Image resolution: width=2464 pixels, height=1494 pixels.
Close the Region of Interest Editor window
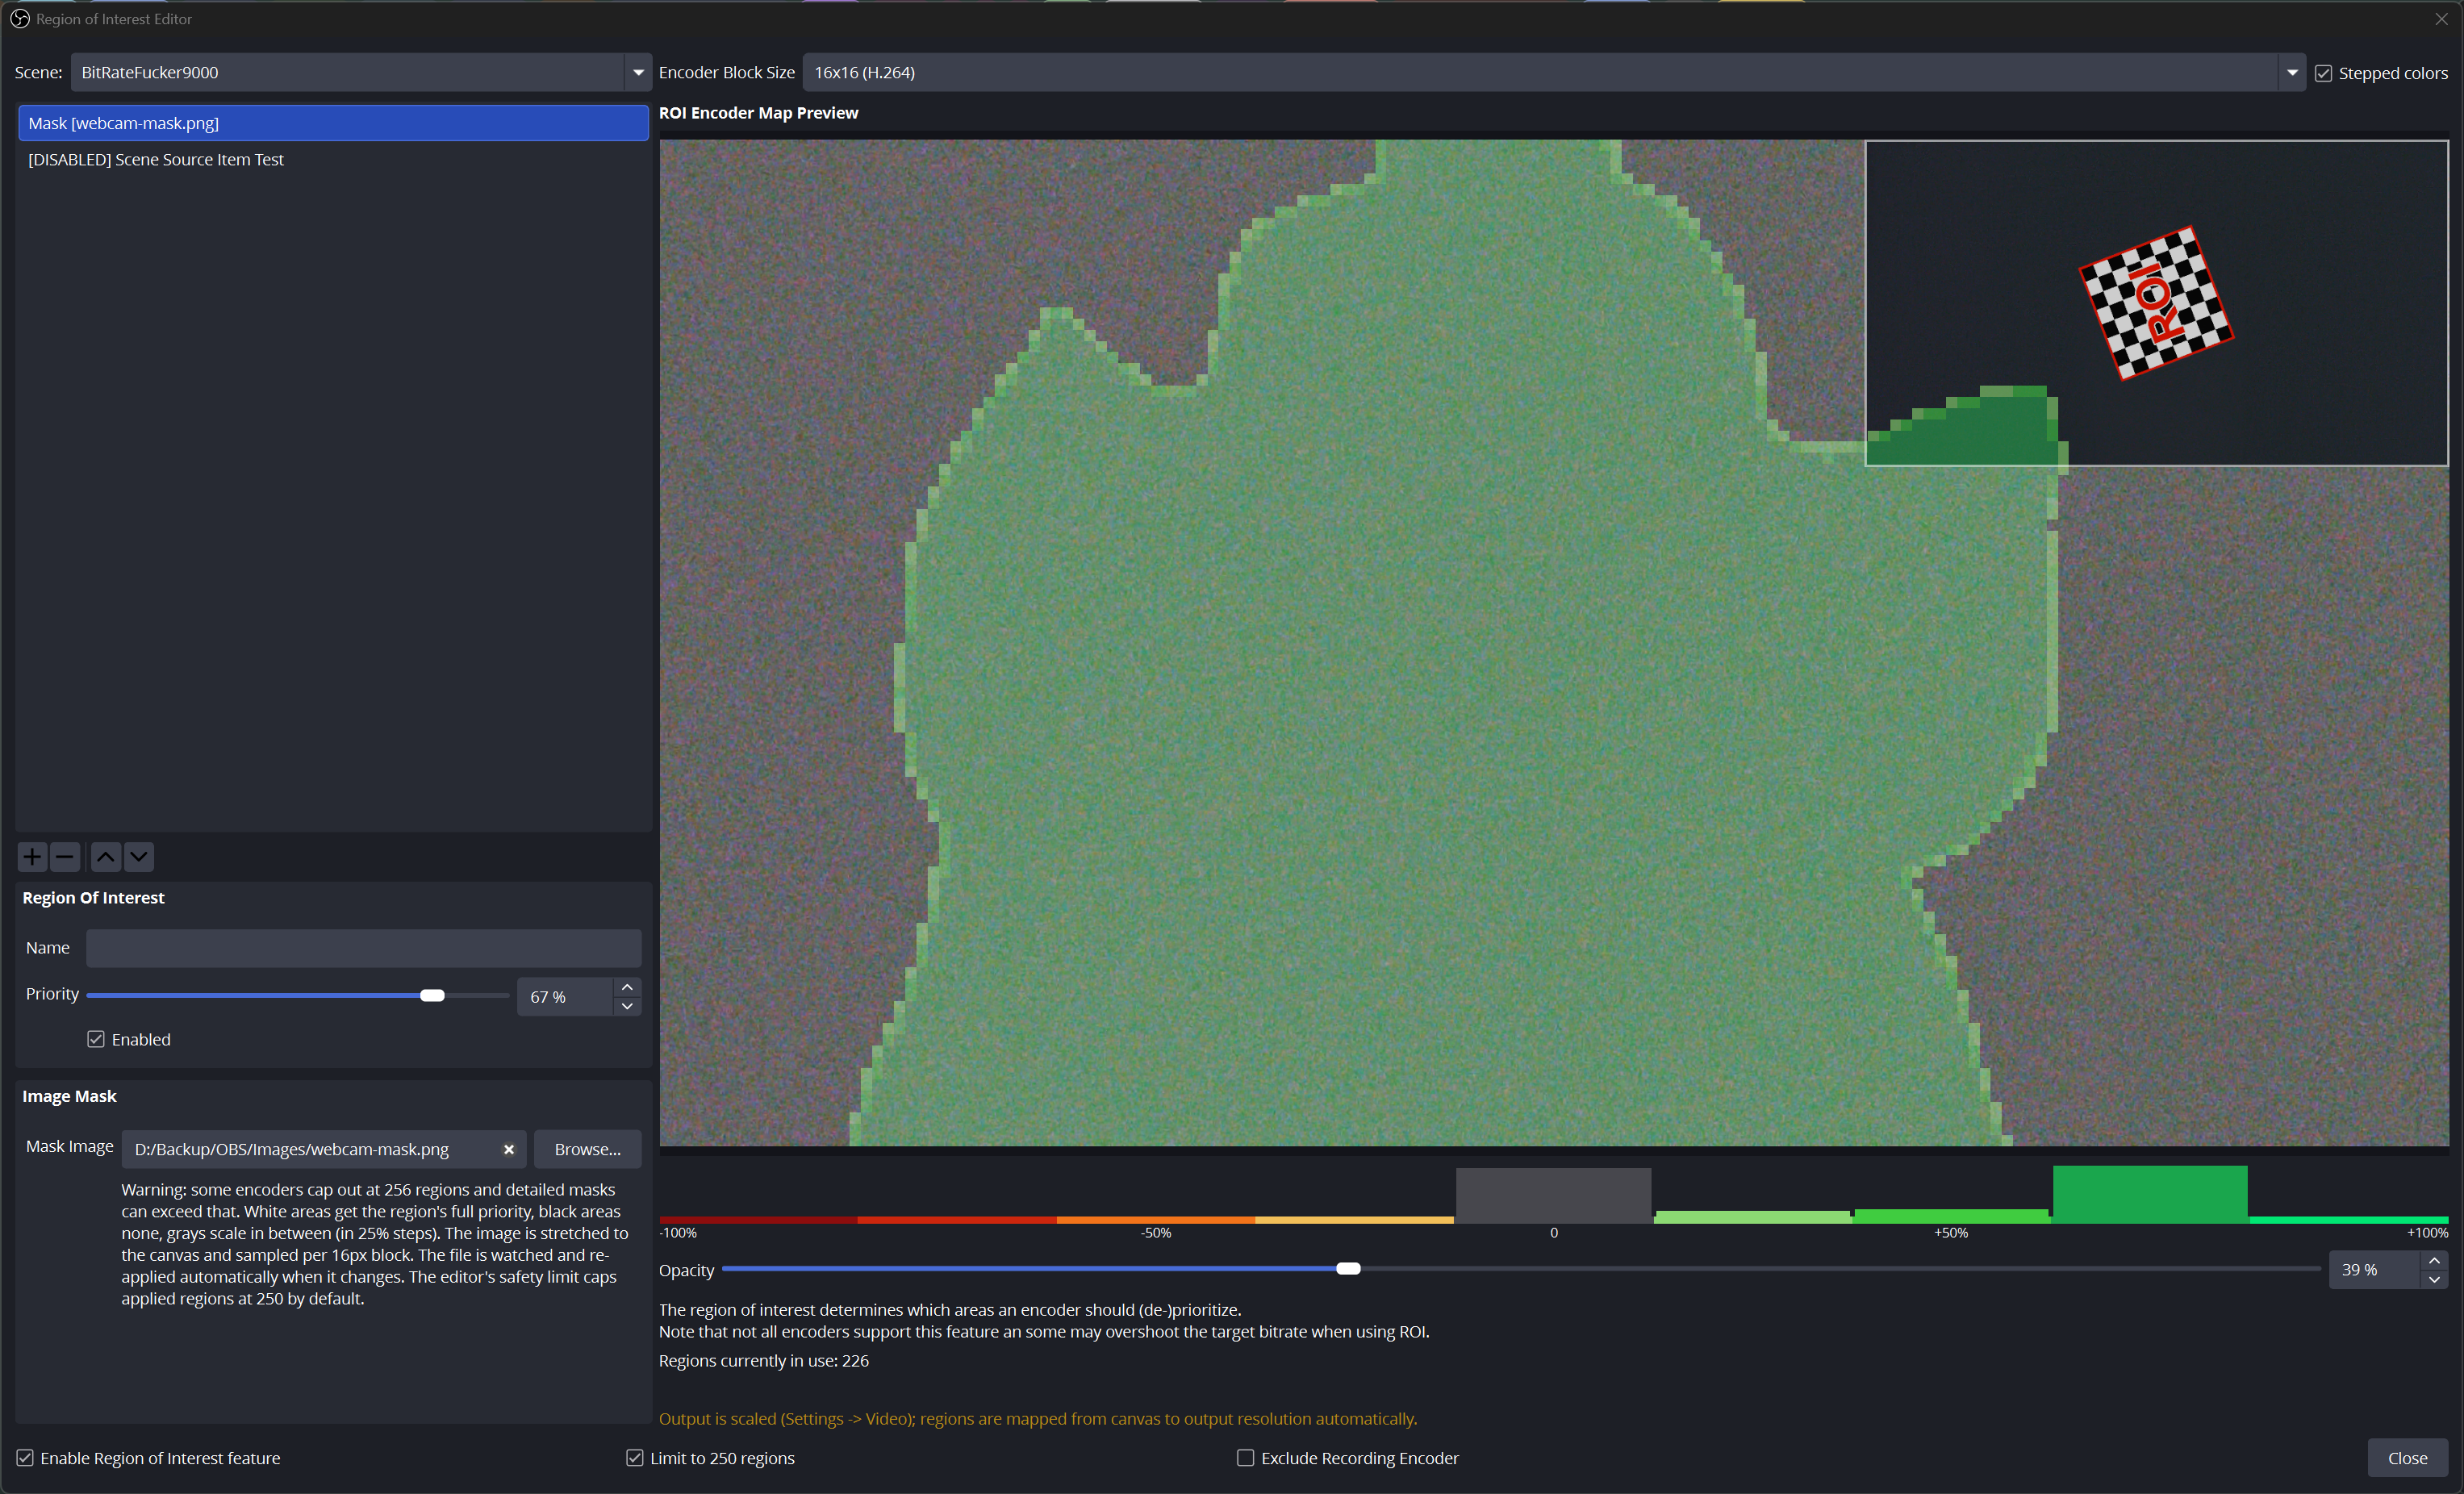pyautogui.click(x=2441, y=19)
